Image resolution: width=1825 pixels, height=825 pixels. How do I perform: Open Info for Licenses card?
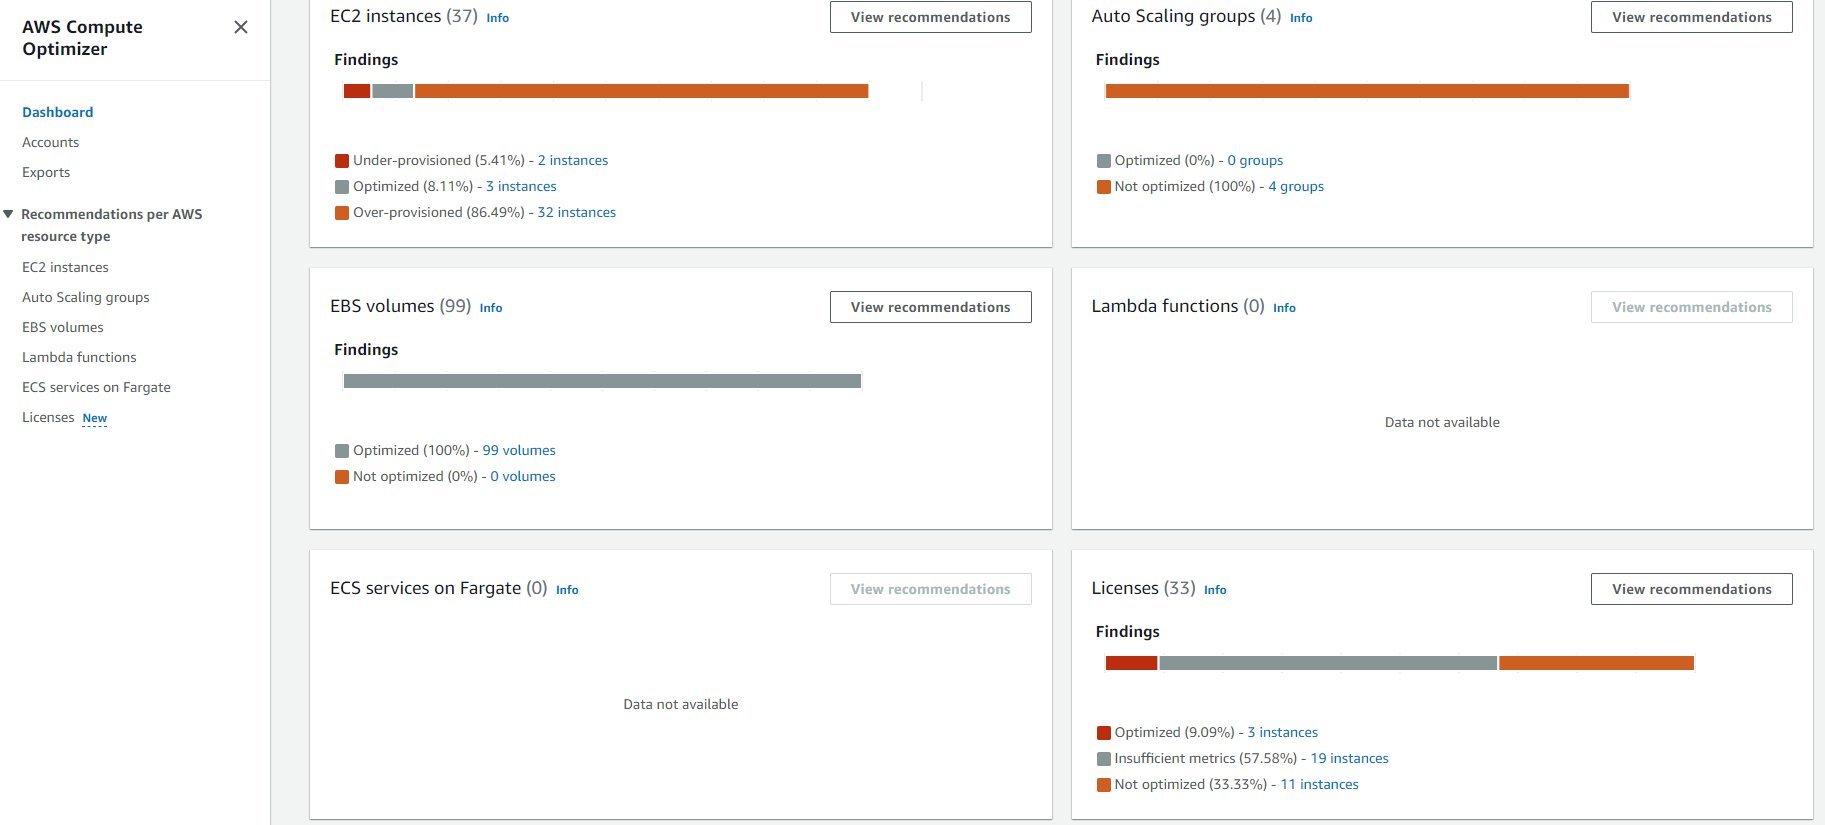[x=1215, y=590]
